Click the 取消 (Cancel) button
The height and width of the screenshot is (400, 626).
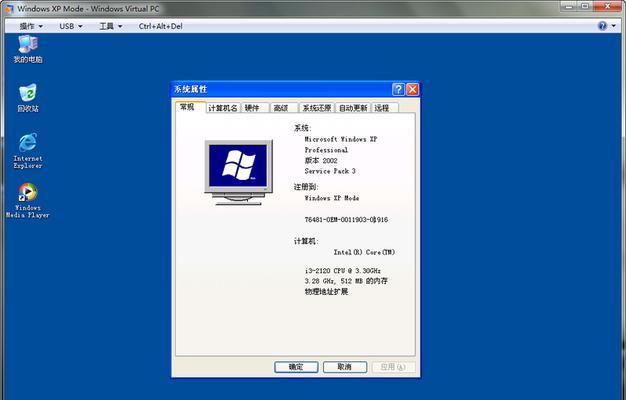(x=345, y=367)
